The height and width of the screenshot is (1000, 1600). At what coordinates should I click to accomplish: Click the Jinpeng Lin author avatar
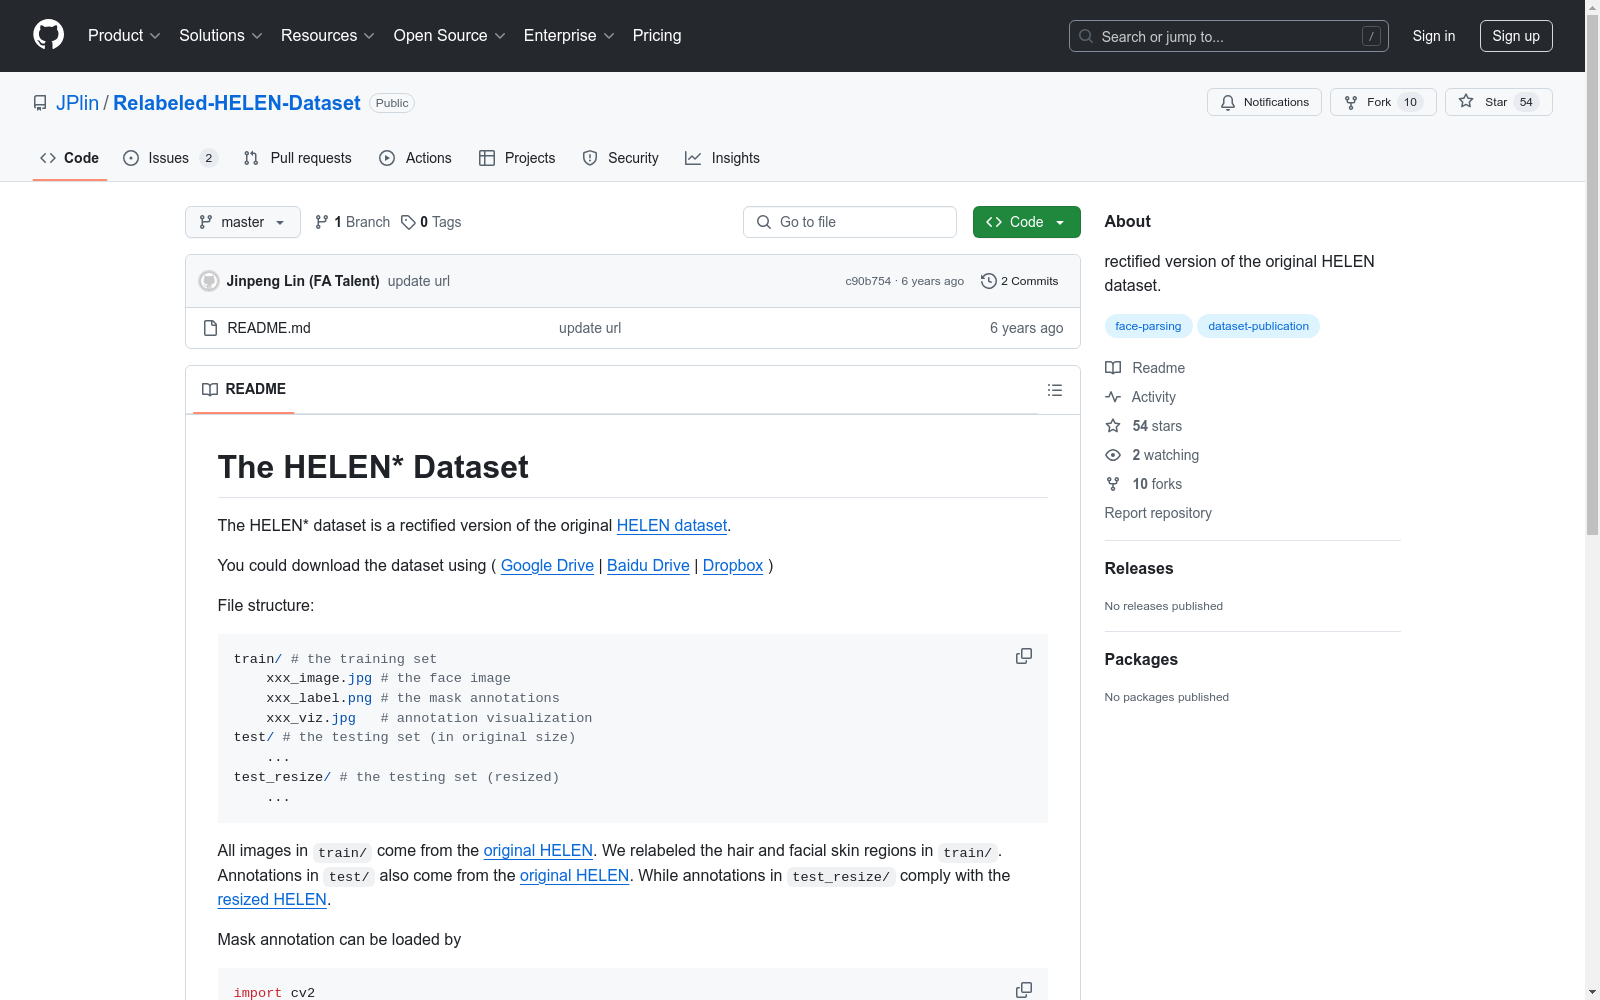(209, 281)
